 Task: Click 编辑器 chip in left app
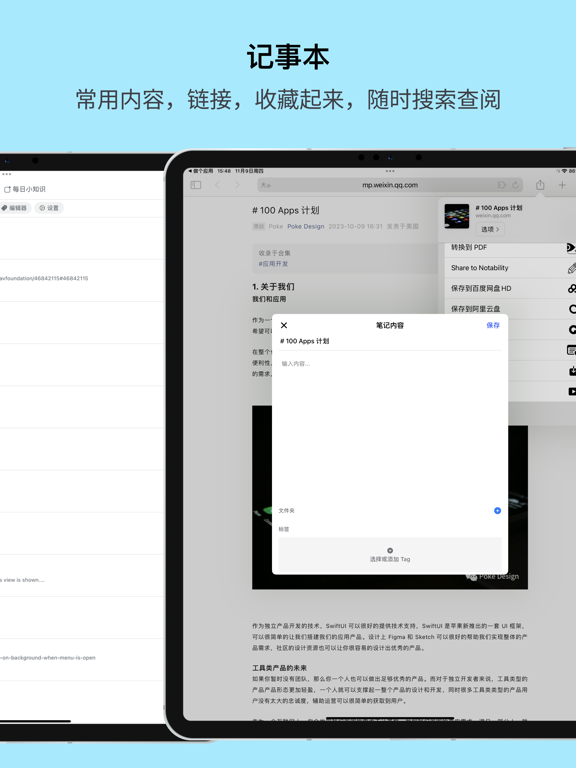click(x=15, y=208)
